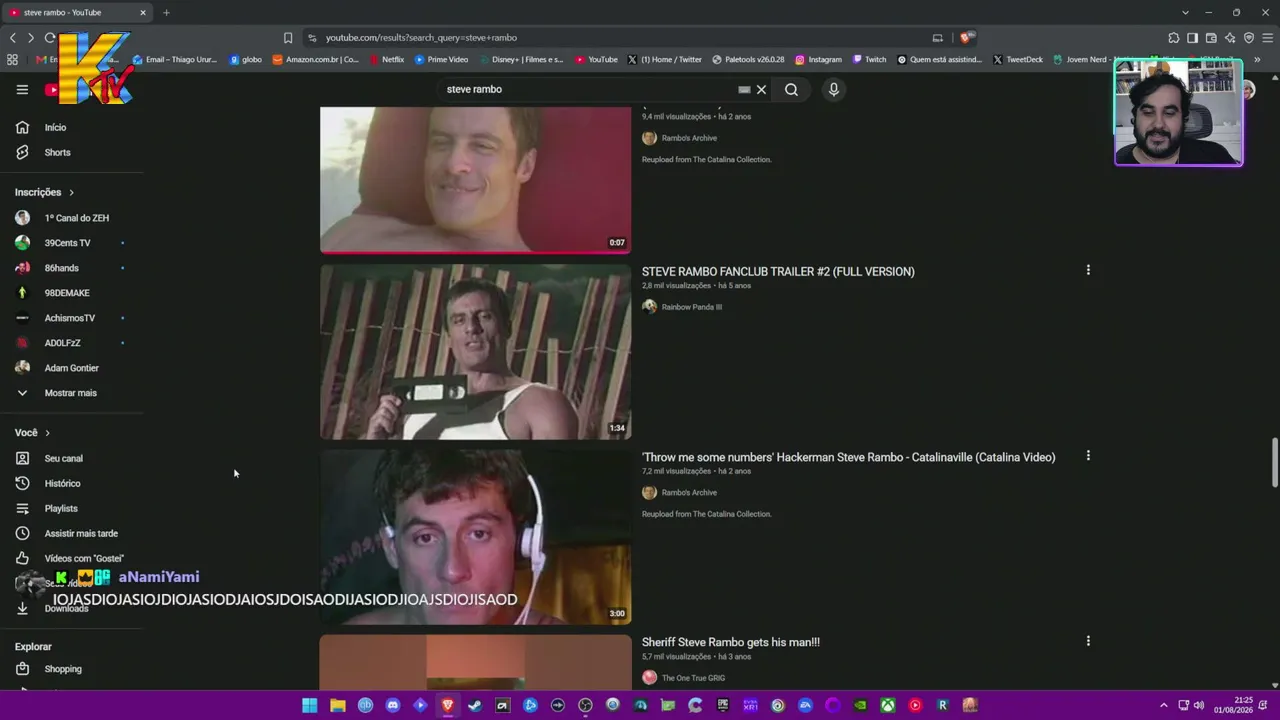This screenshot has height=720, width=1280.
Task: Open The One True GRIG channel
Action: pyautogui.click(x=693, y=678)
